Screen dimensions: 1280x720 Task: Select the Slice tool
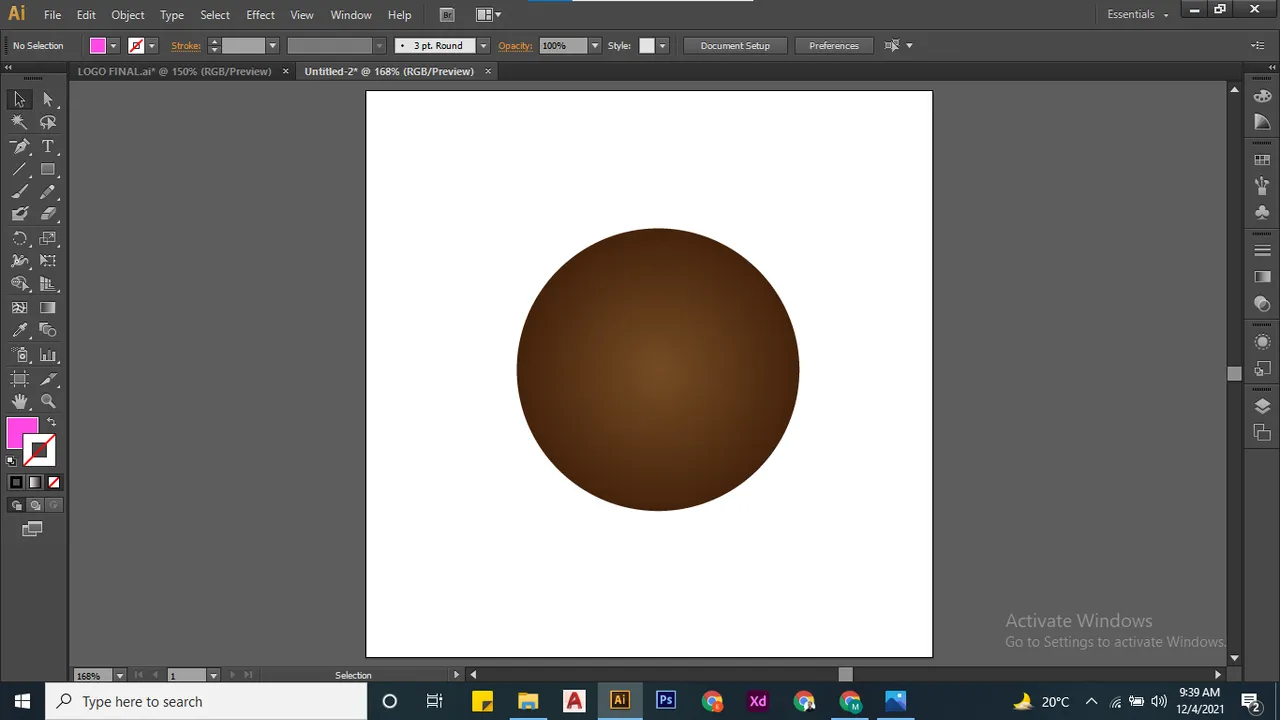pyautogui.click(x=48, y=379)
